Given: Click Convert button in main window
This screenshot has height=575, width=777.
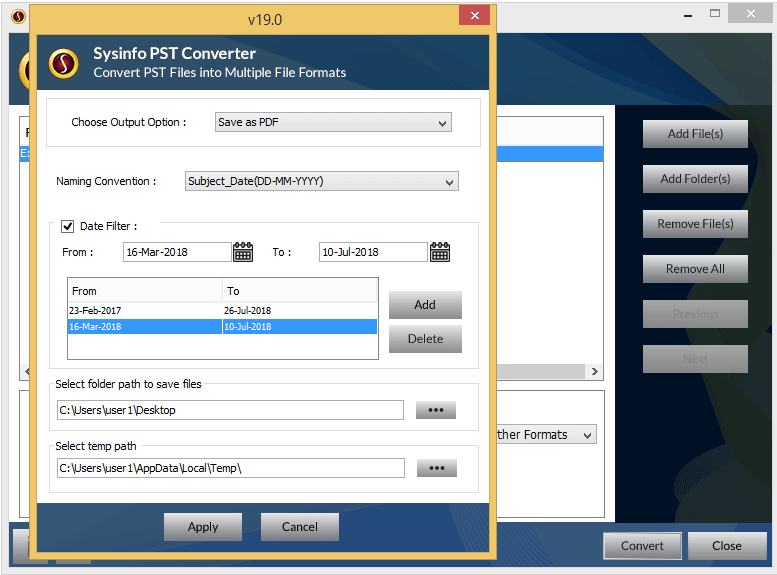Looking at the screenshot, I should click(642, 546).
